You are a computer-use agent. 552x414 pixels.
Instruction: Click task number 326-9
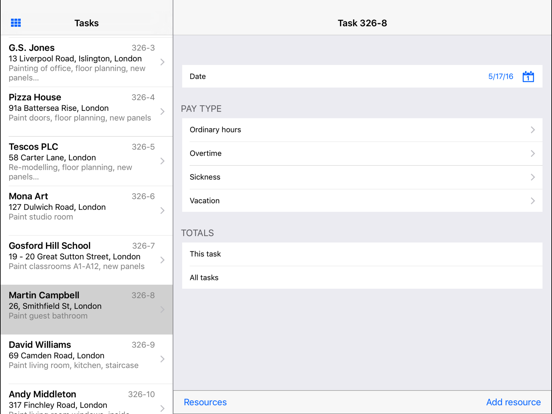pos(143,345)
